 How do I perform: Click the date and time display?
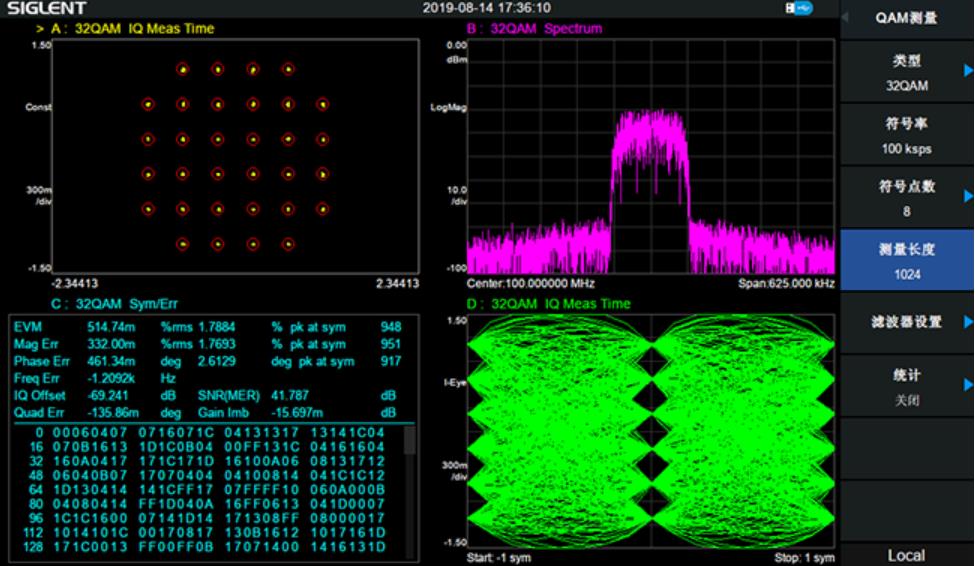[486, 8]
